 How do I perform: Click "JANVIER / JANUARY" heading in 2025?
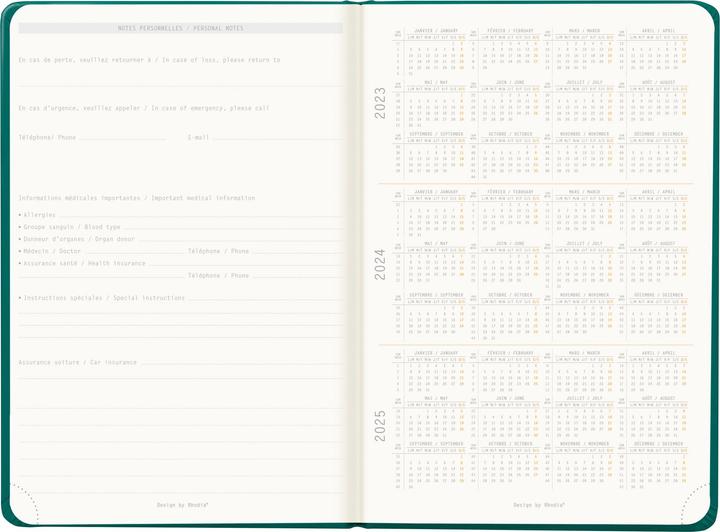[x=436, y=353]
